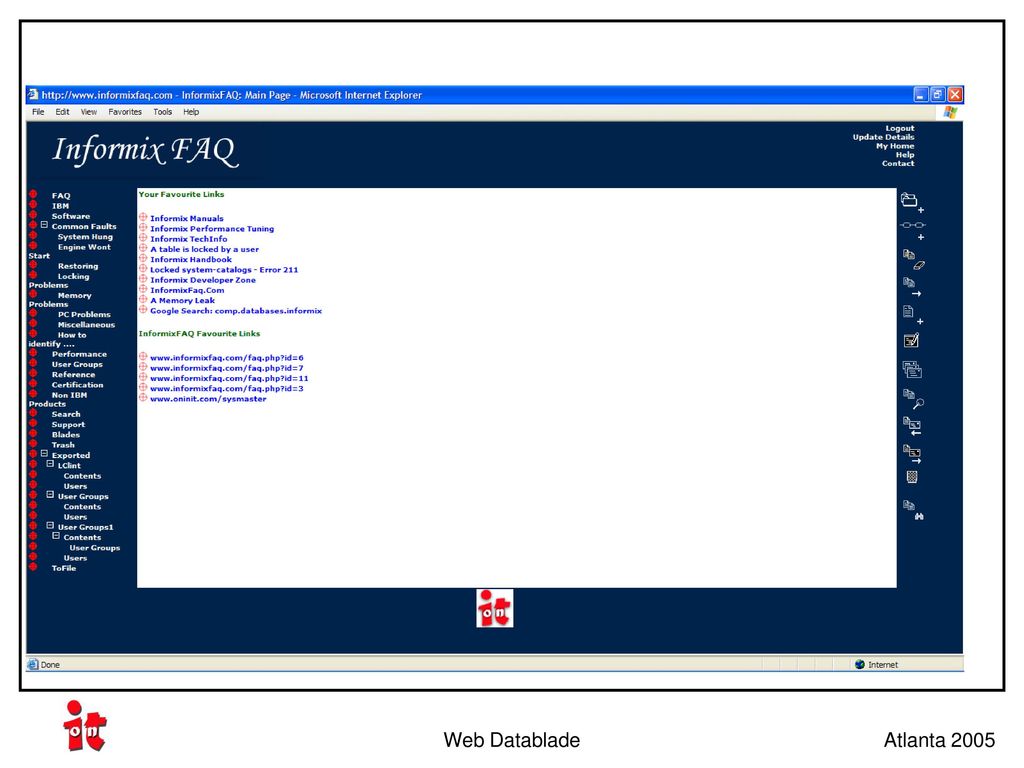The height and width of the screenshot is (768, 1024).
Task: Collapse the User Groups node under Exported
Action: coord(50,494)
